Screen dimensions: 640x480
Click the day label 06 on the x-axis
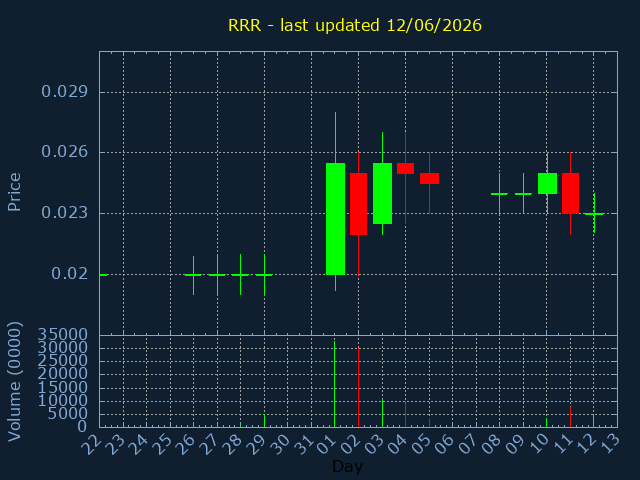click(x=444, y=444)
